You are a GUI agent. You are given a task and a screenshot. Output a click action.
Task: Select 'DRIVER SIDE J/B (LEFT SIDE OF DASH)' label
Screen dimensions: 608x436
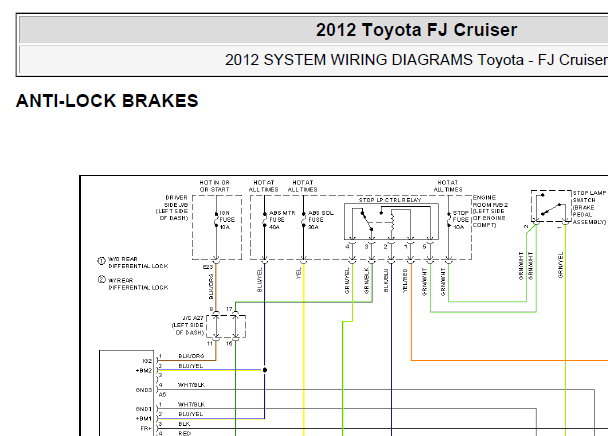pyautogui.click(x=172, y=208)
